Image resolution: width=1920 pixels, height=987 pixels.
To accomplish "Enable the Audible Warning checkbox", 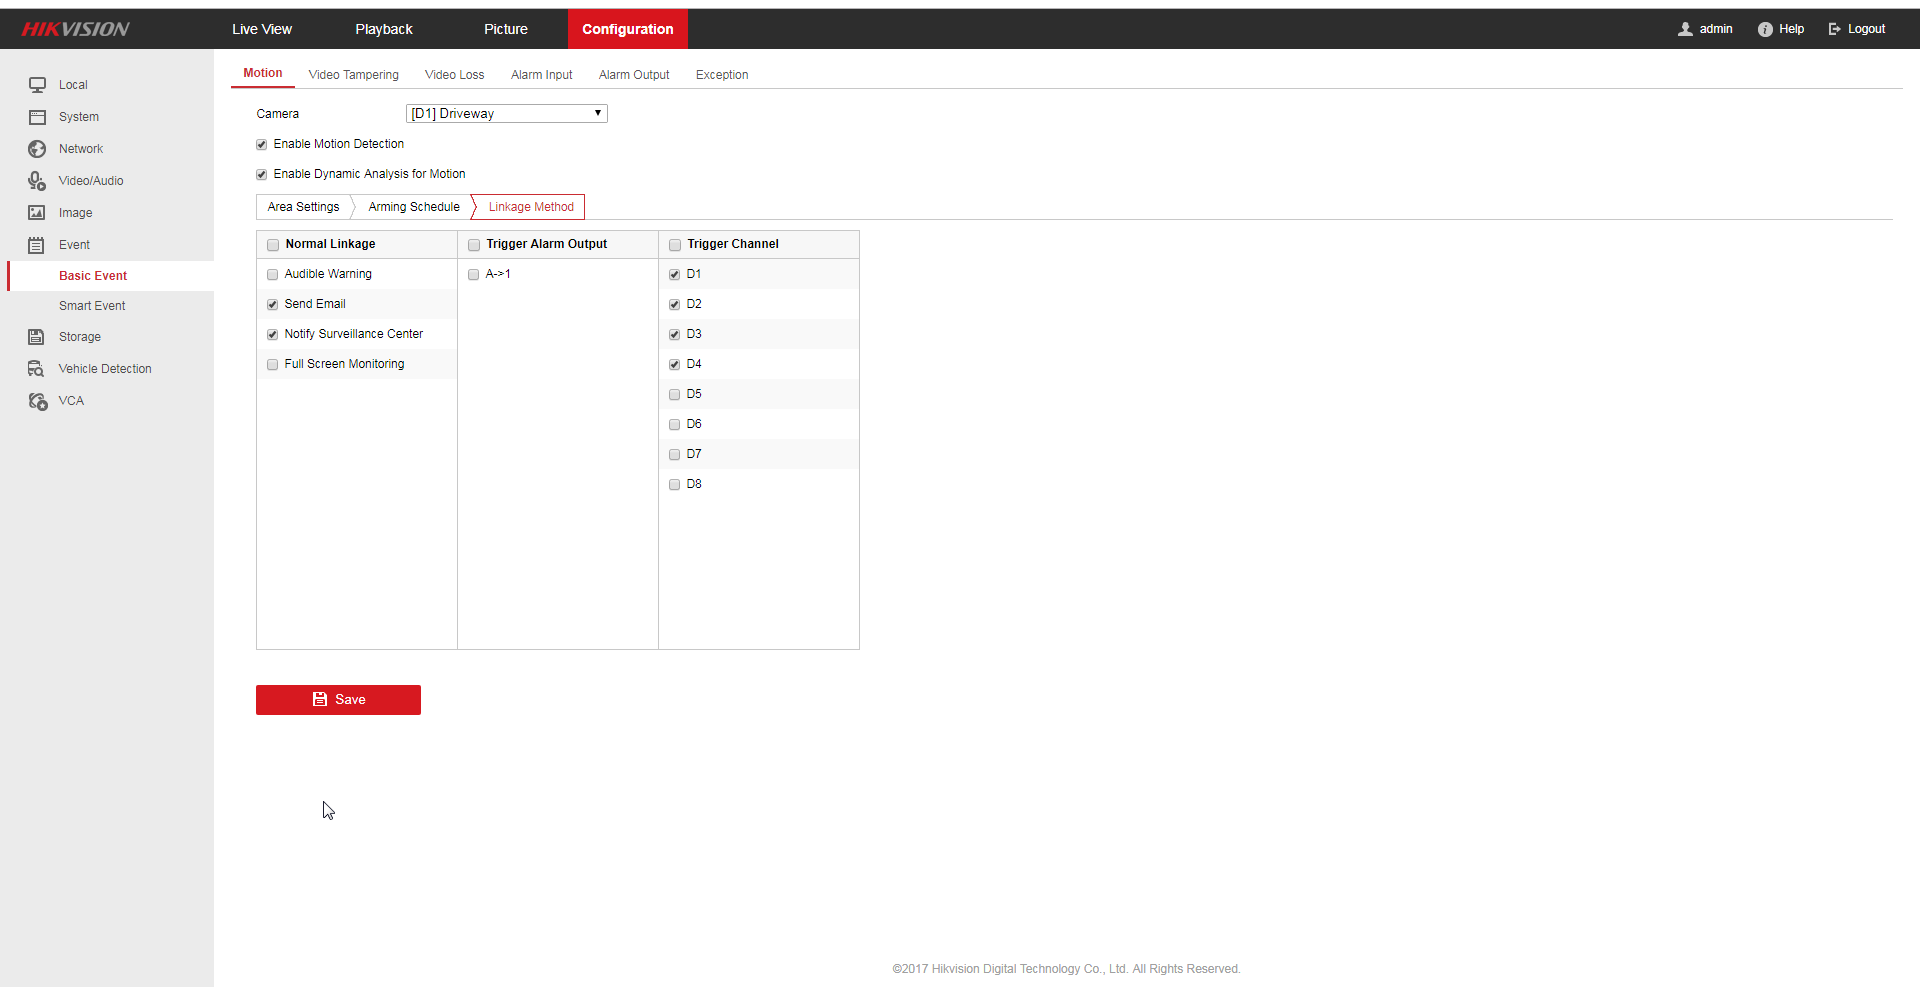I will (273, 274).
